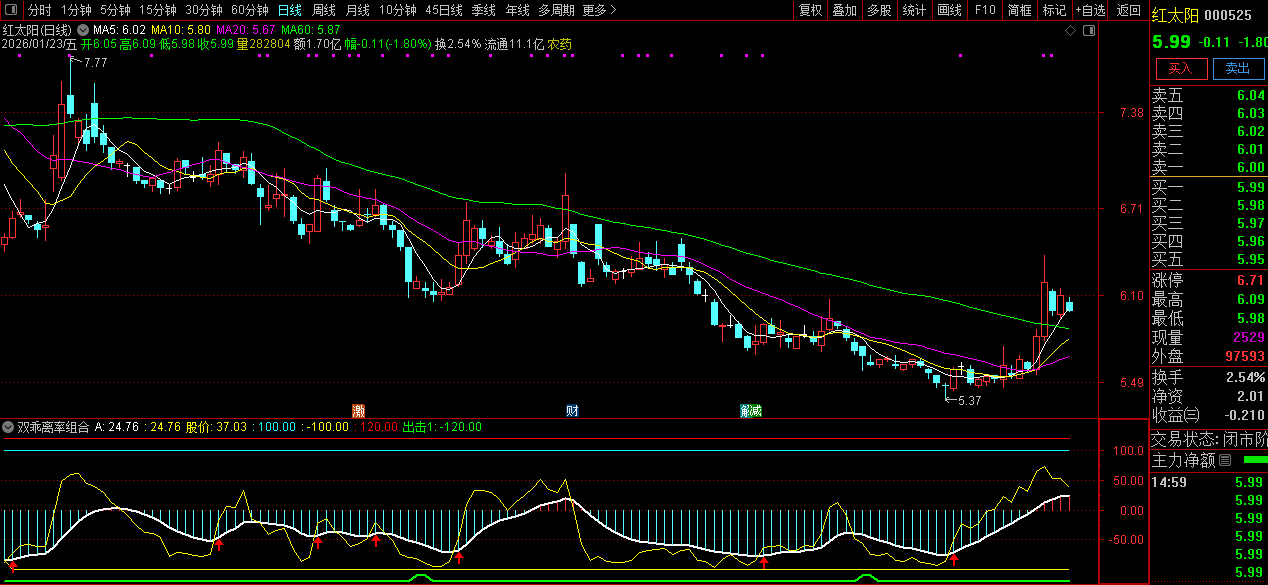This screenshot has width=1268, height=585.
Task: Click the blue 财 event marker on the timeline
Action: pos(572,410)
